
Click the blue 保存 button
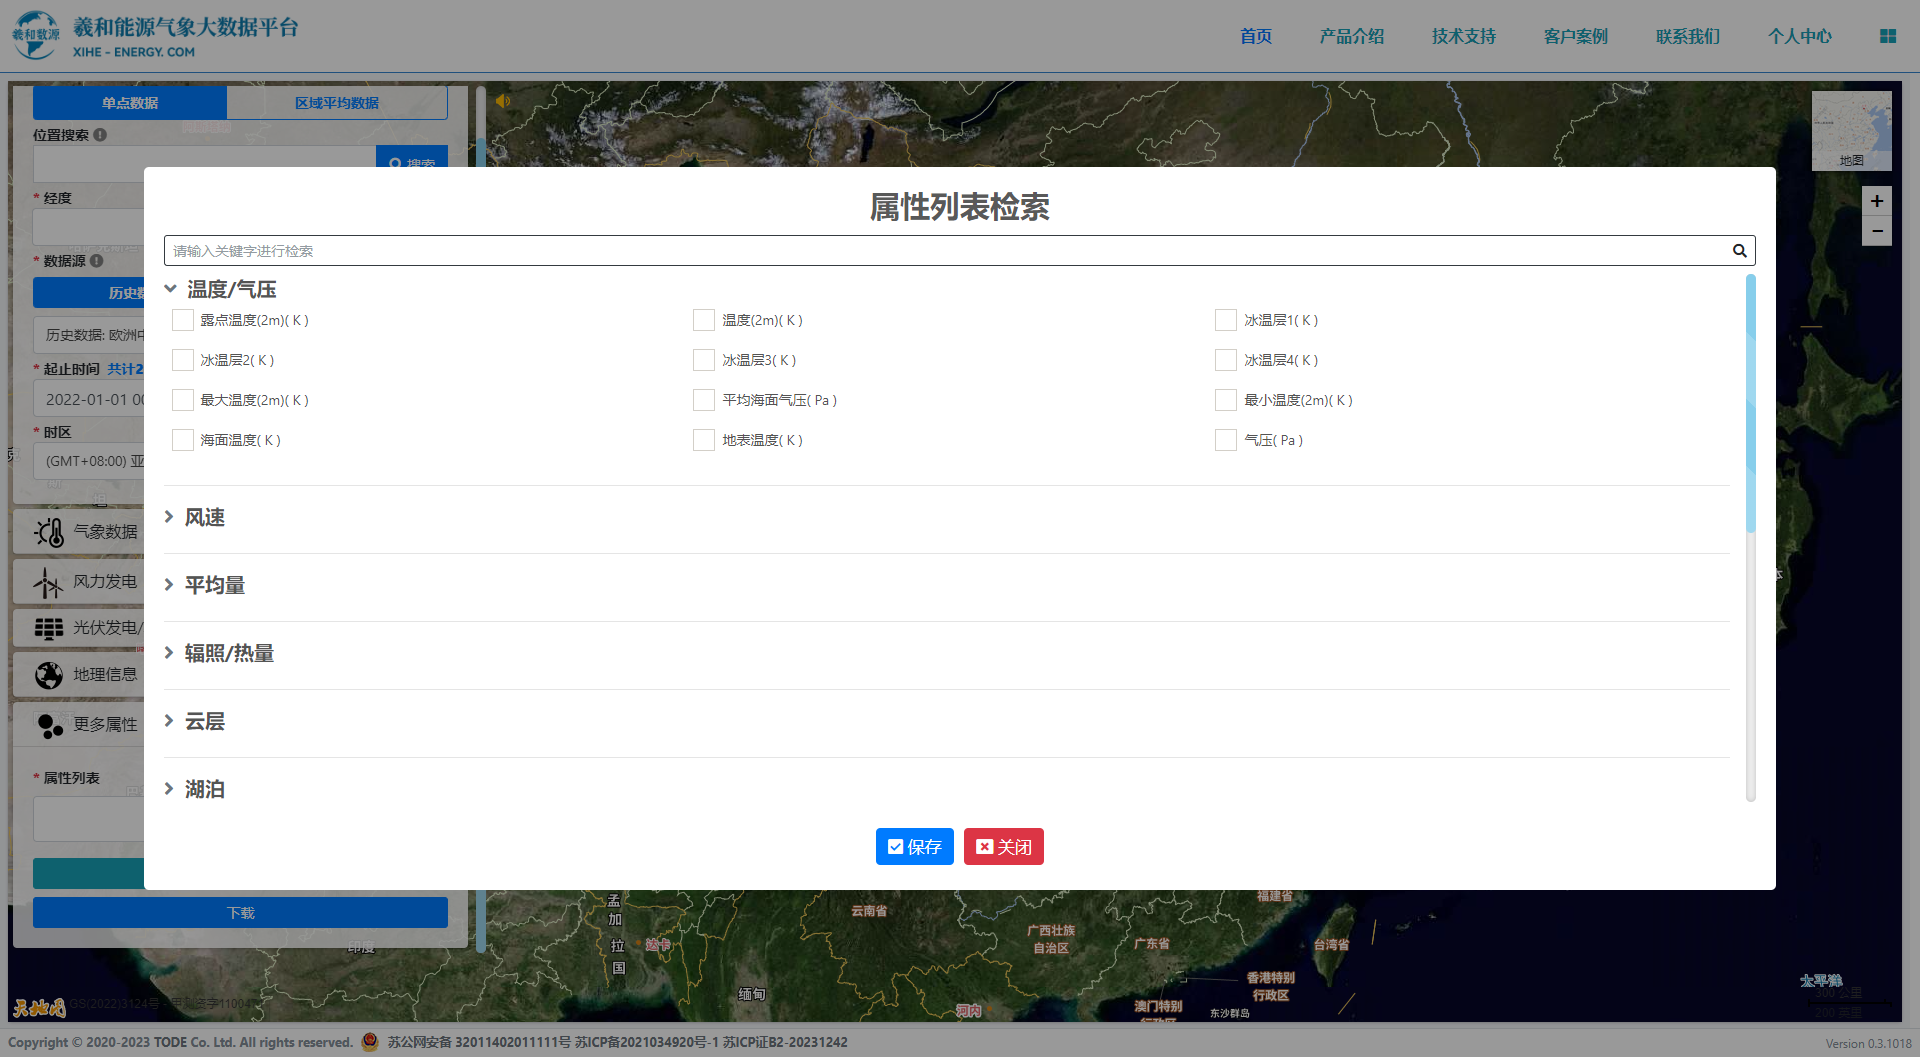pos(914,847)
